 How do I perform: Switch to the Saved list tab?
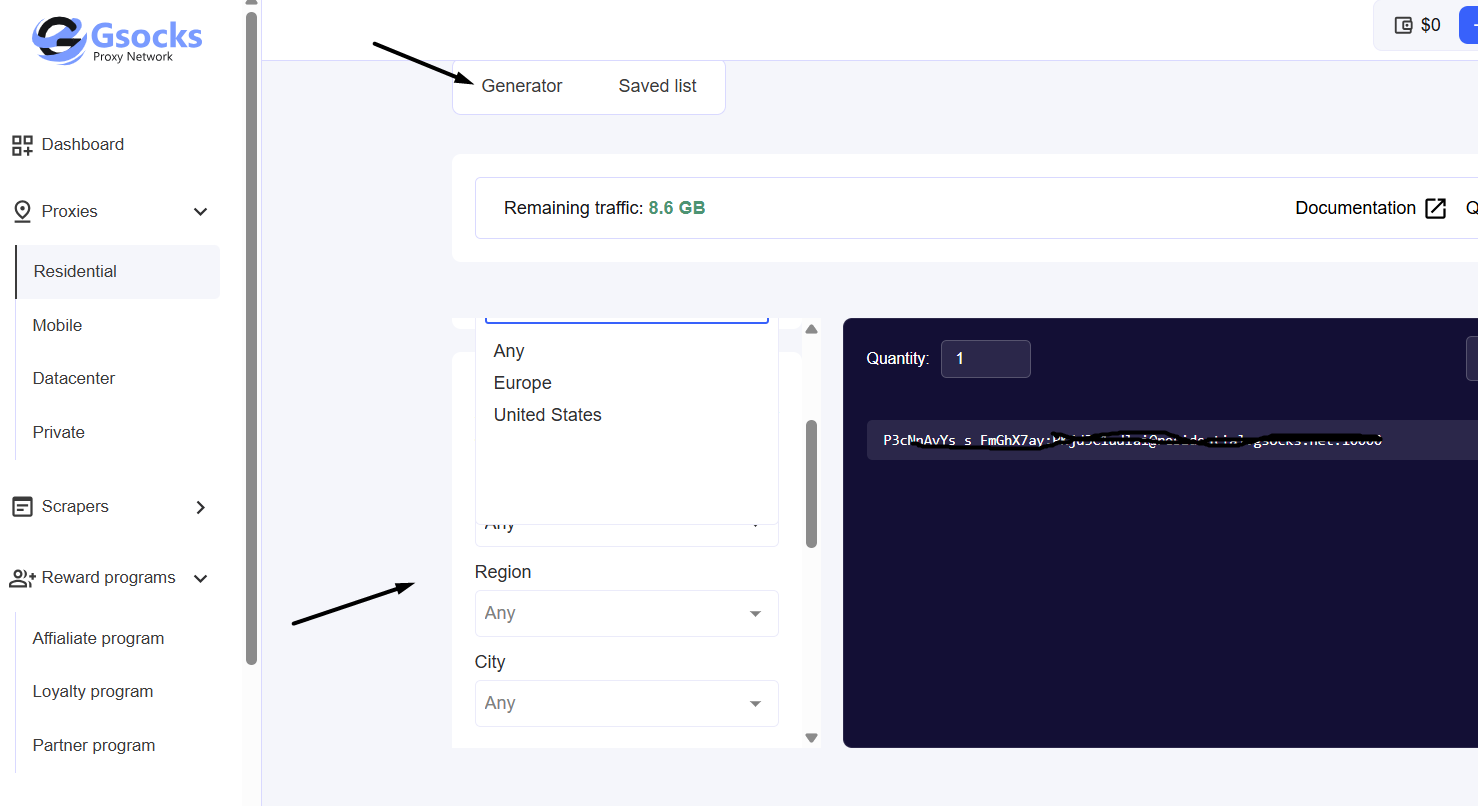(x=658, y=86)
